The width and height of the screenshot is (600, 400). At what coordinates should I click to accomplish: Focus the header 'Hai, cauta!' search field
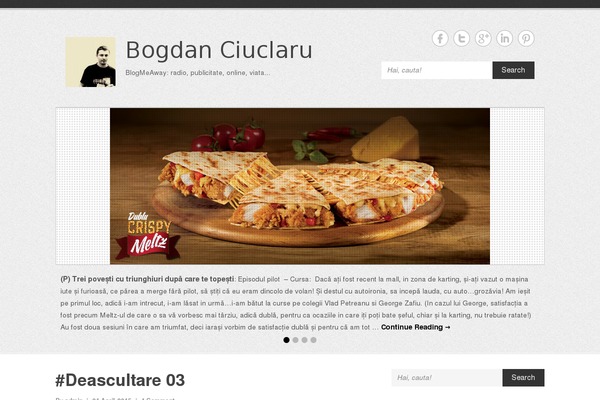click(x=437, y=70)
